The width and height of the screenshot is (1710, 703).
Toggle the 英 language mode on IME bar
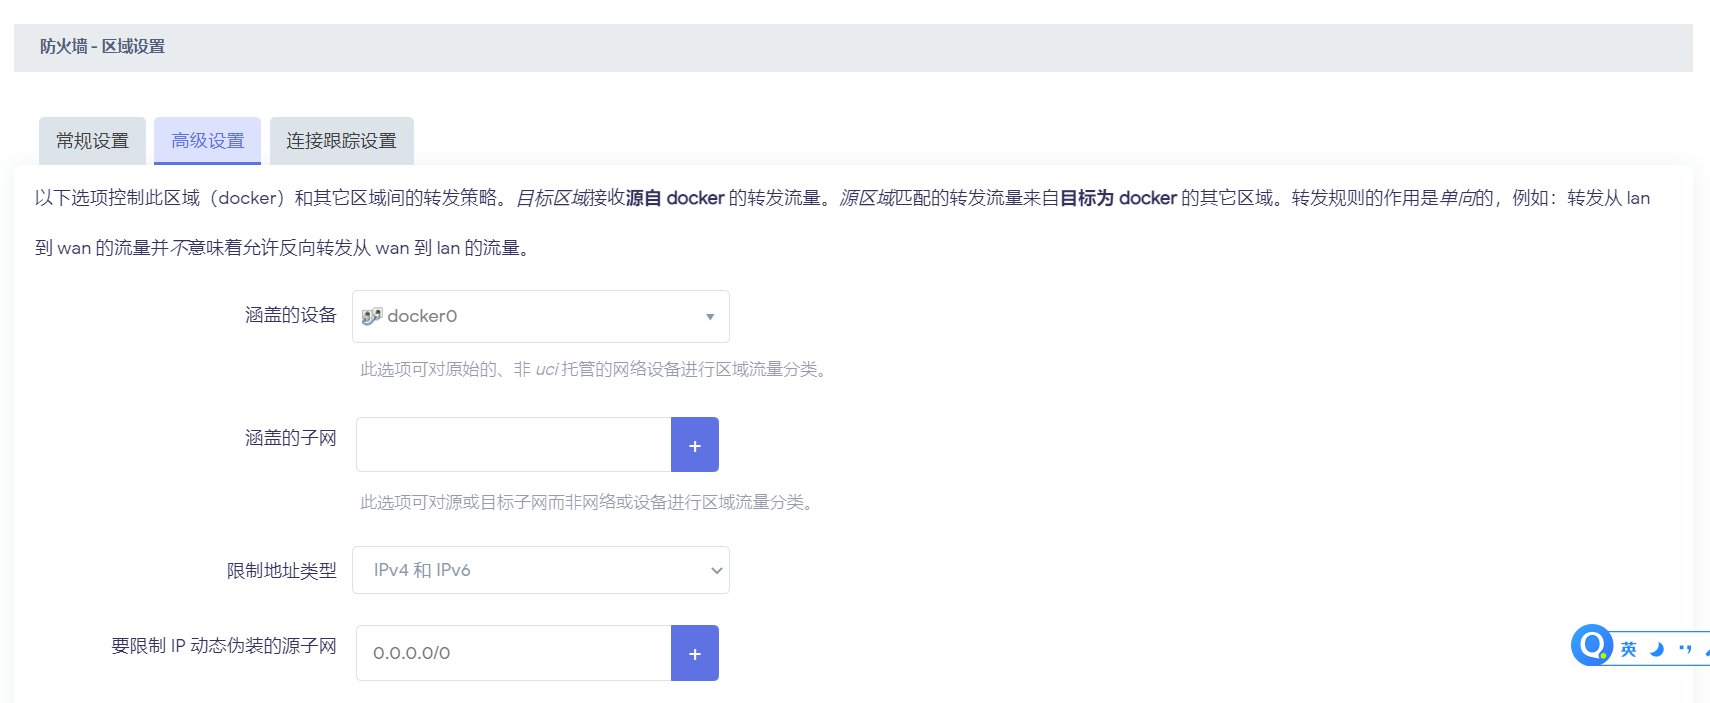click(1629, 650)
